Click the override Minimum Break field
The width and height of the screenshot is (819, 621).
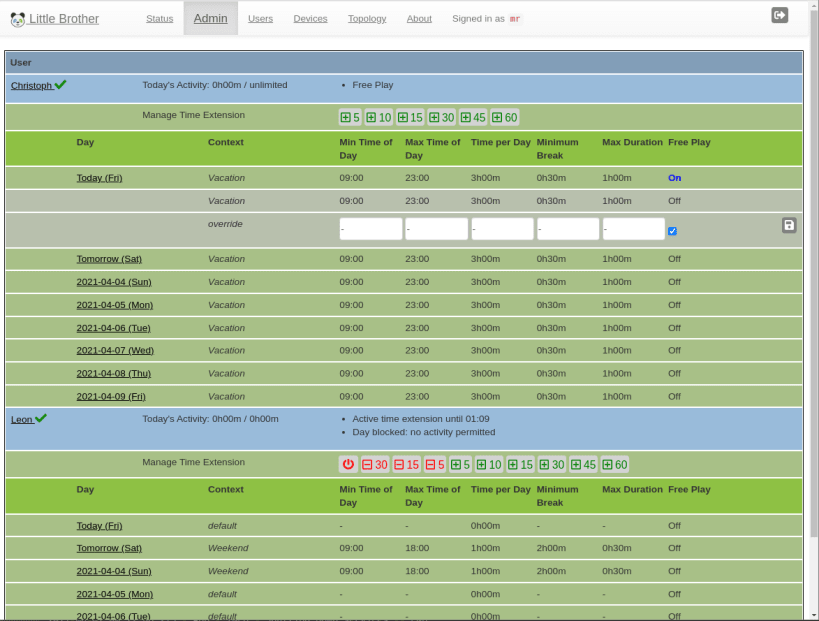pos(568,229)
